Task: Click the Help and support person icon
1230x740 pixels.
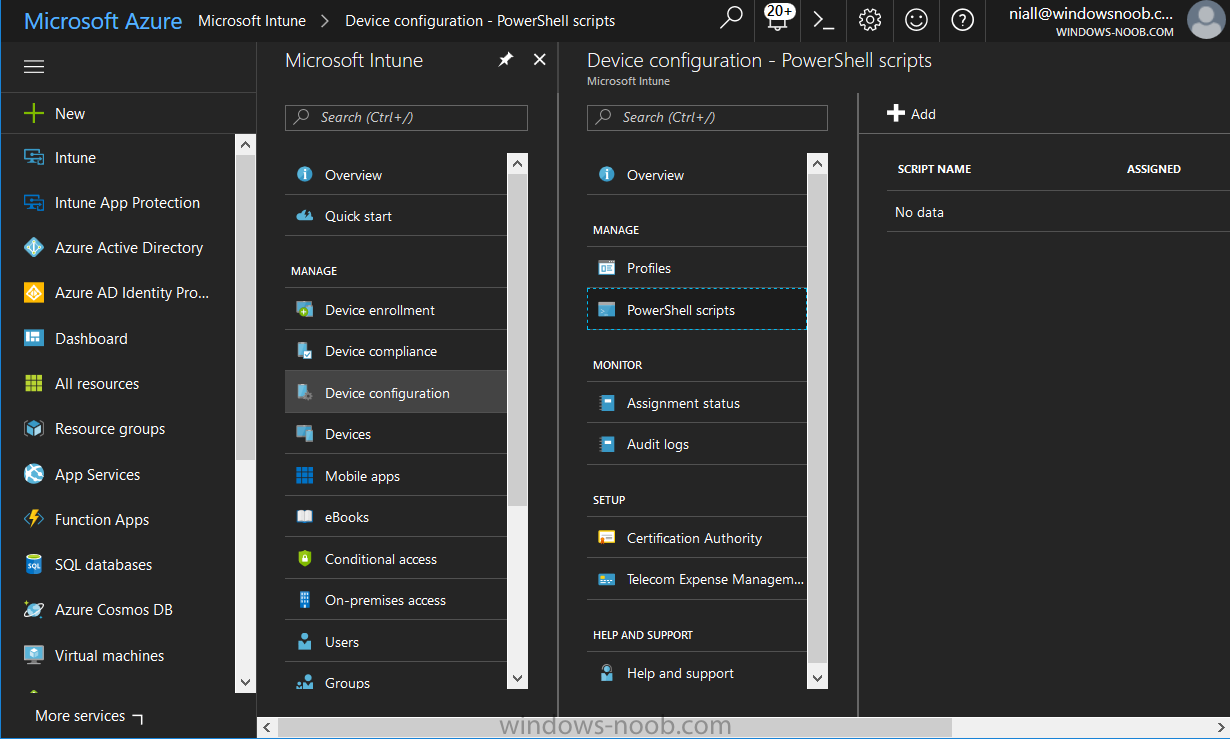Action: pos(607,673)
